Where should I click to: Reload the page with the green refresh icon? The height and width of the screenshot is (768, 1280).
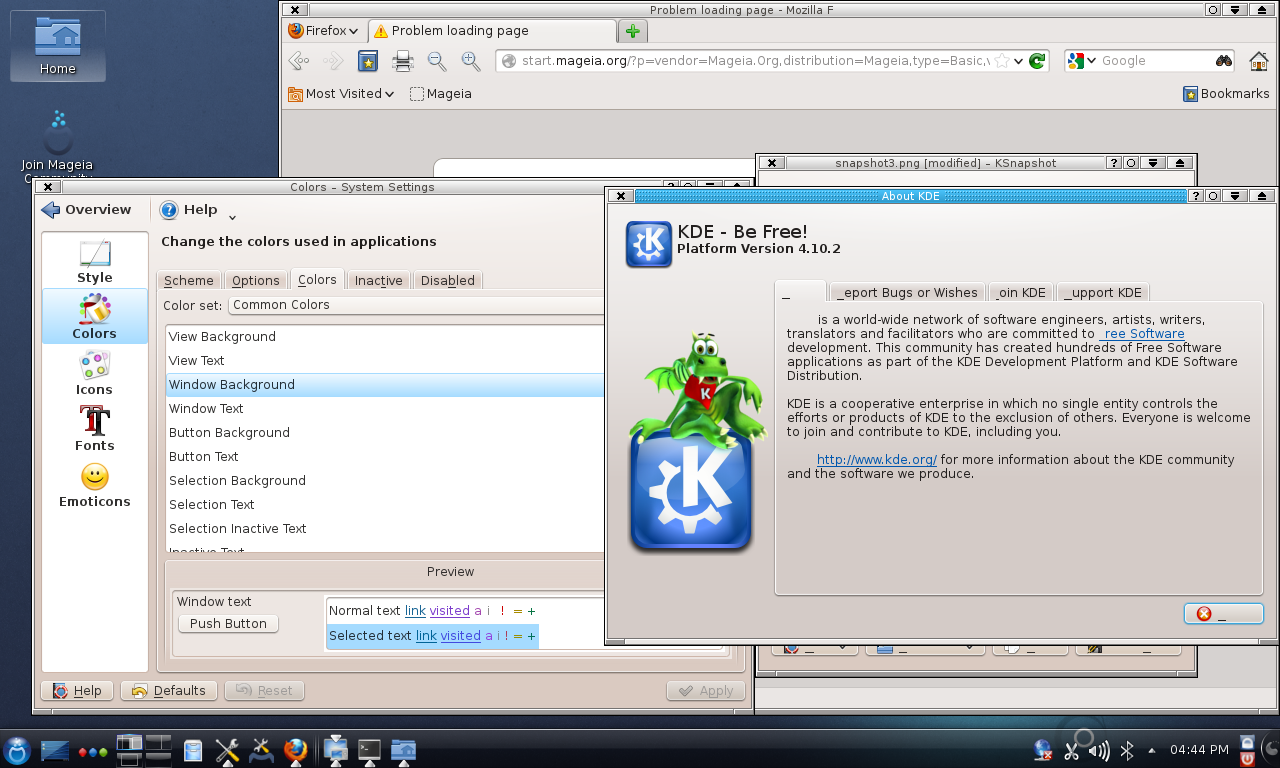click(x=1037, y=61)
